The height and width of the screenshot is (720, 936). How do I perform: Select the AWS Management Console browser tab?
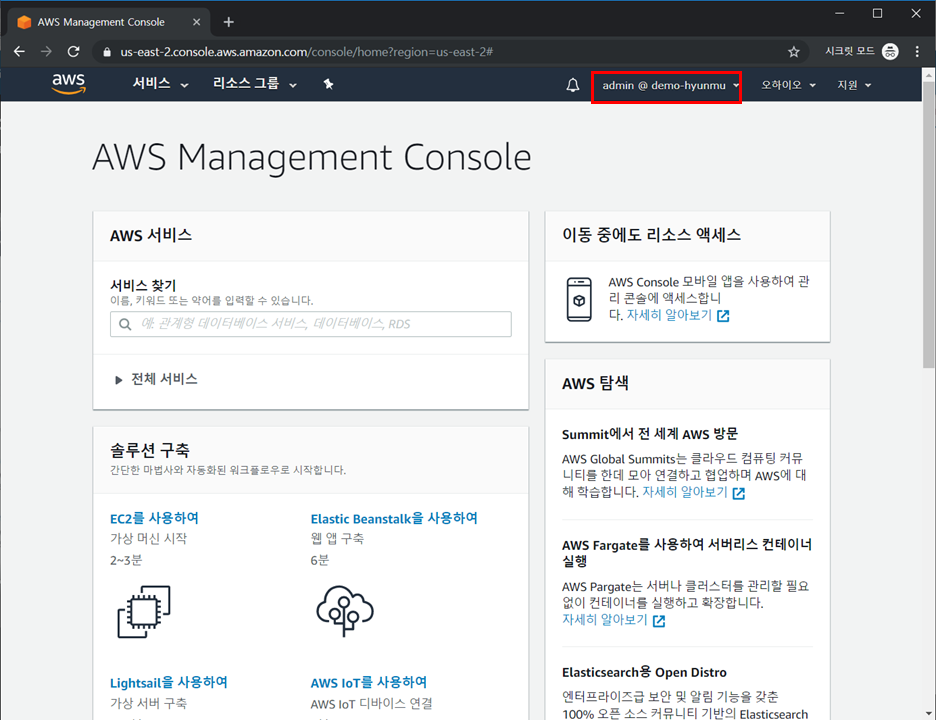pyautogui.click(x=109, y=22)
